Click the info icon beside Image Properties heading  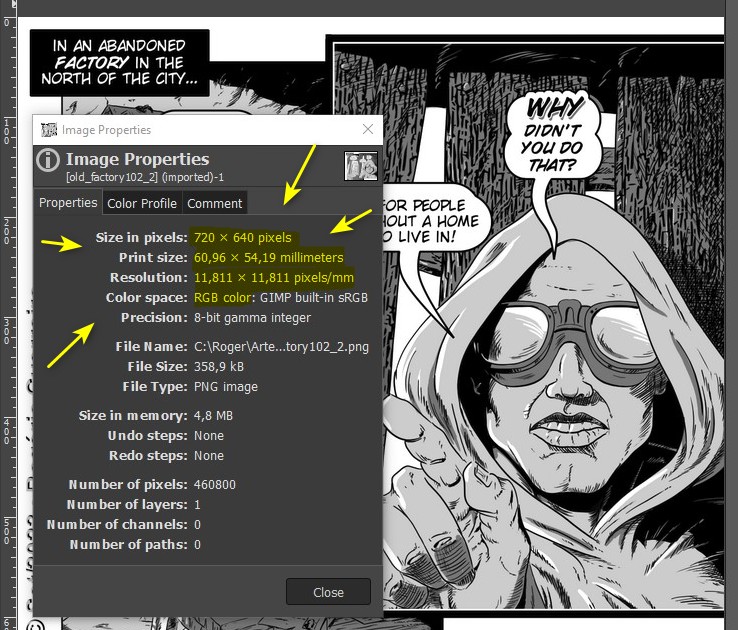48,160
